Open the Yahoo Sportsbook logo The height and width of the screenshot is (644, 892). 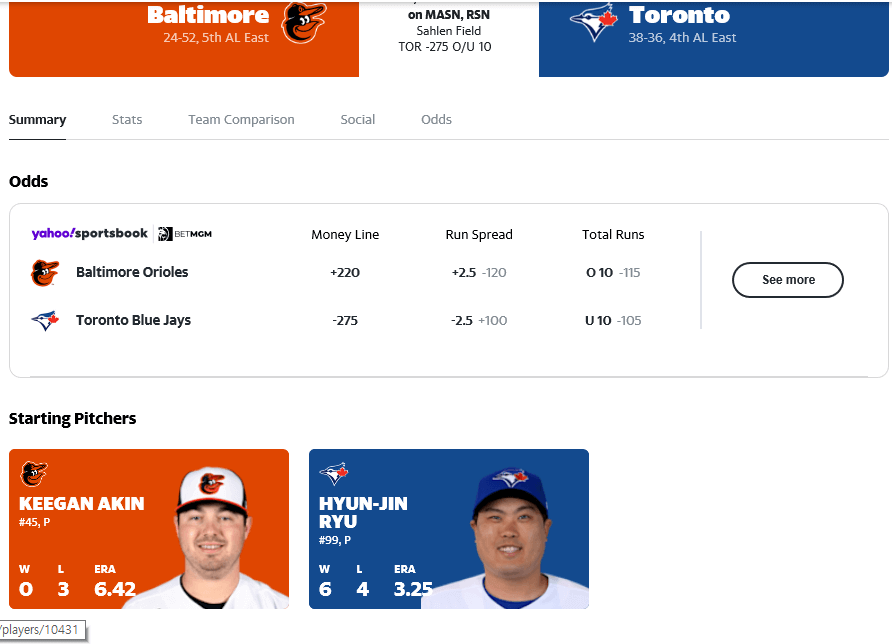[89, 233]
